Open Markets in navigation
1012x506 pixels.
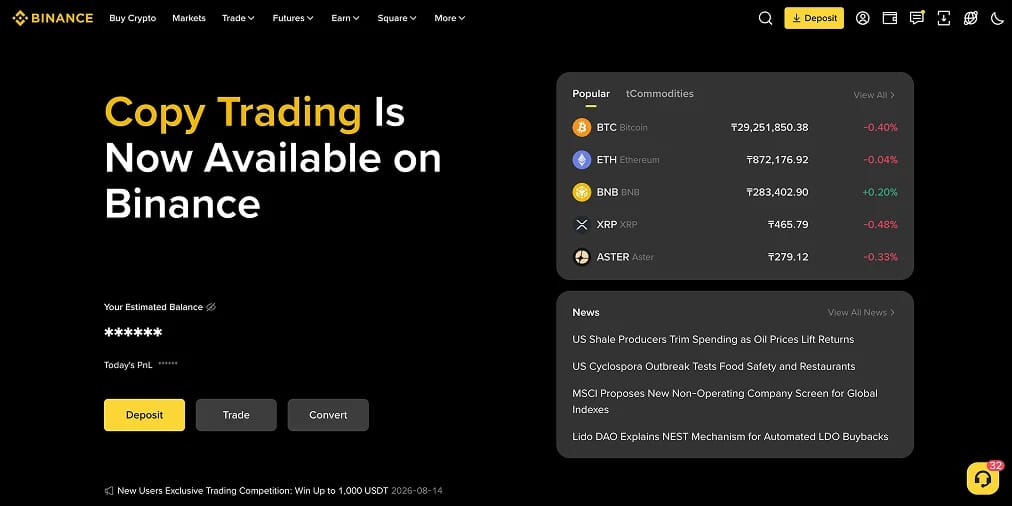[x=189, y=18]
